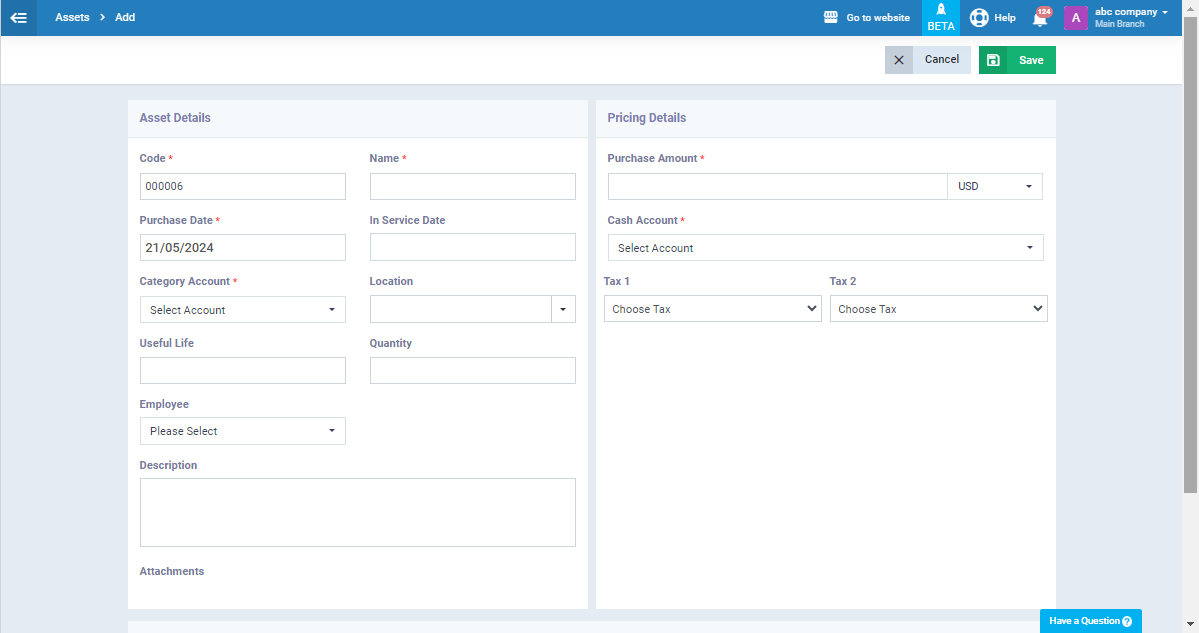Click Go to website link

(x=878, y=18)
